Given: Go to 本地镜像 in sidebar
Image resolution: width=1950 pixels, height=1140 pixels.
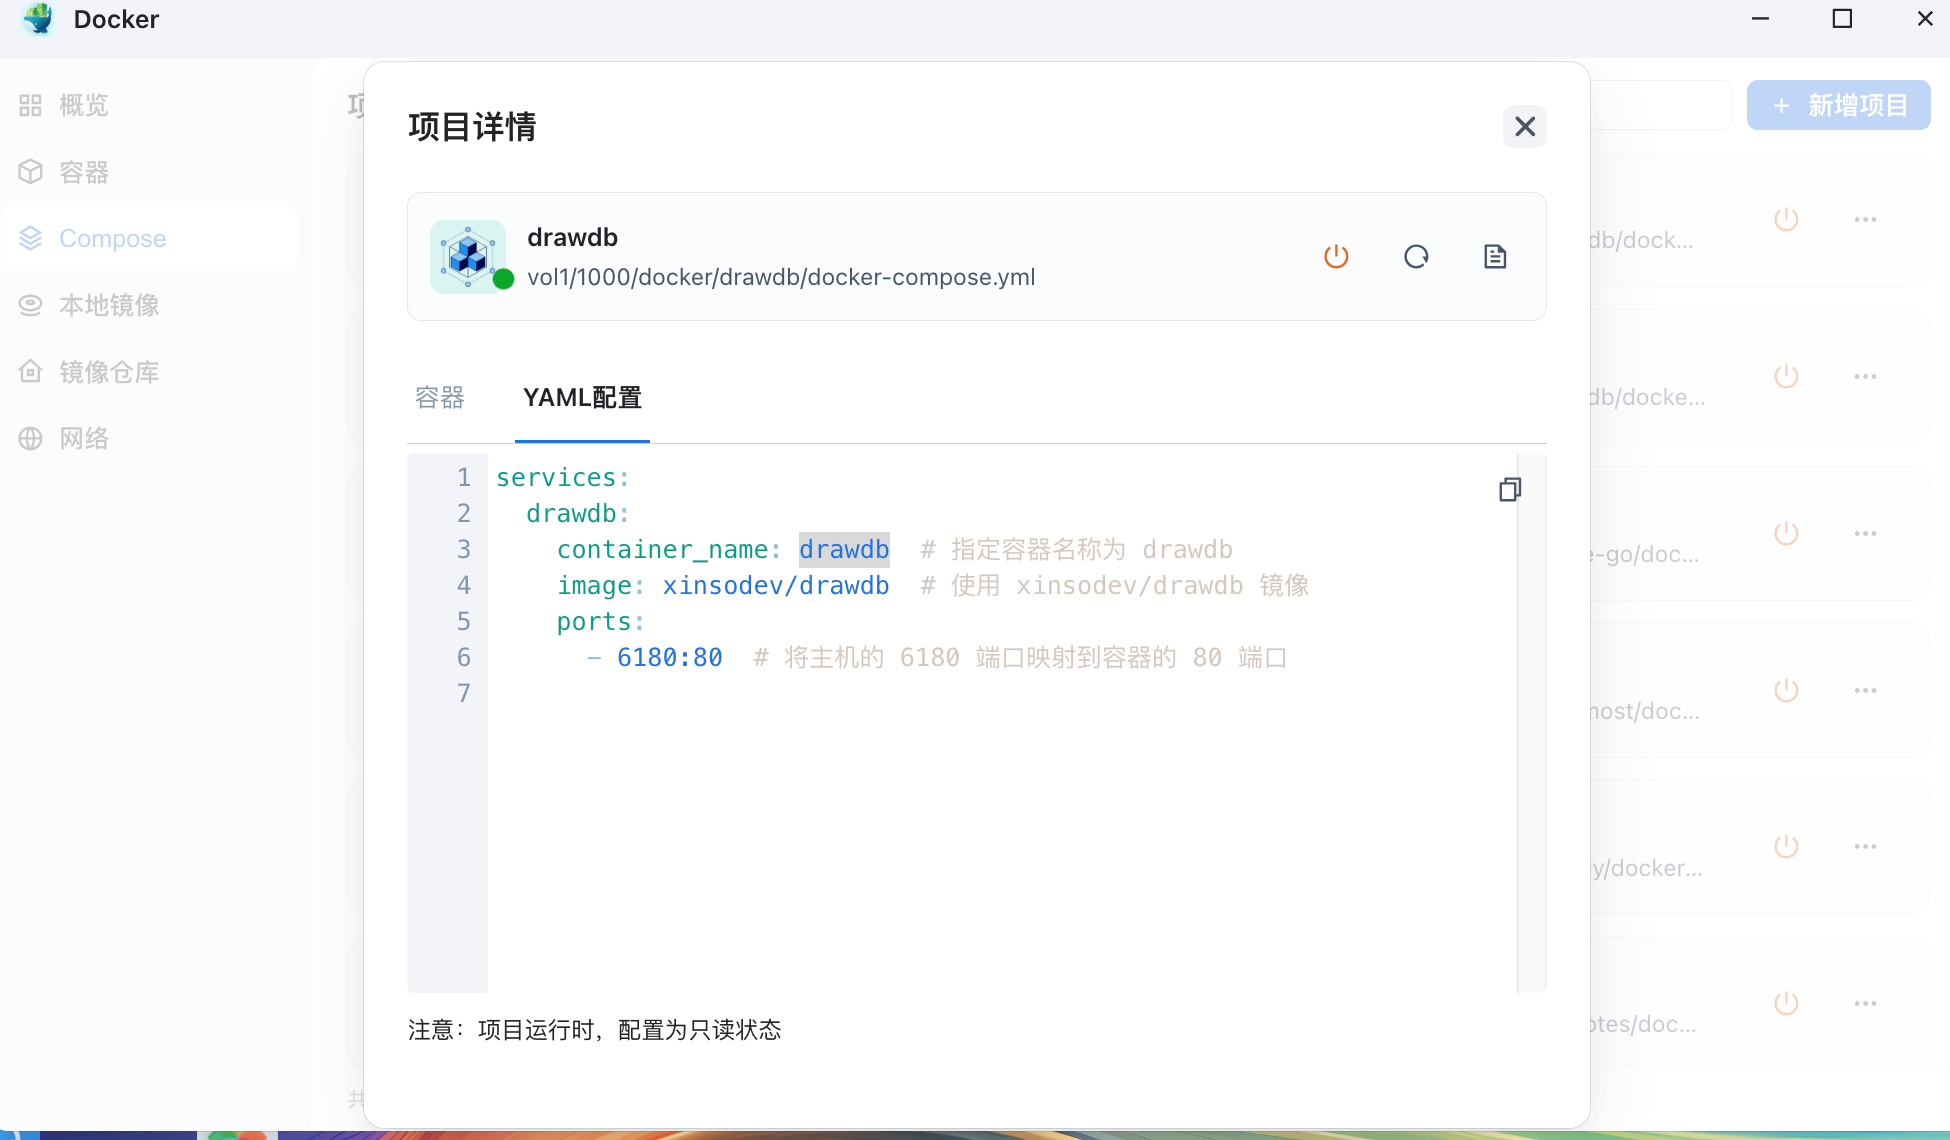Looking at the screenshot, I should [x=108, y=305].
